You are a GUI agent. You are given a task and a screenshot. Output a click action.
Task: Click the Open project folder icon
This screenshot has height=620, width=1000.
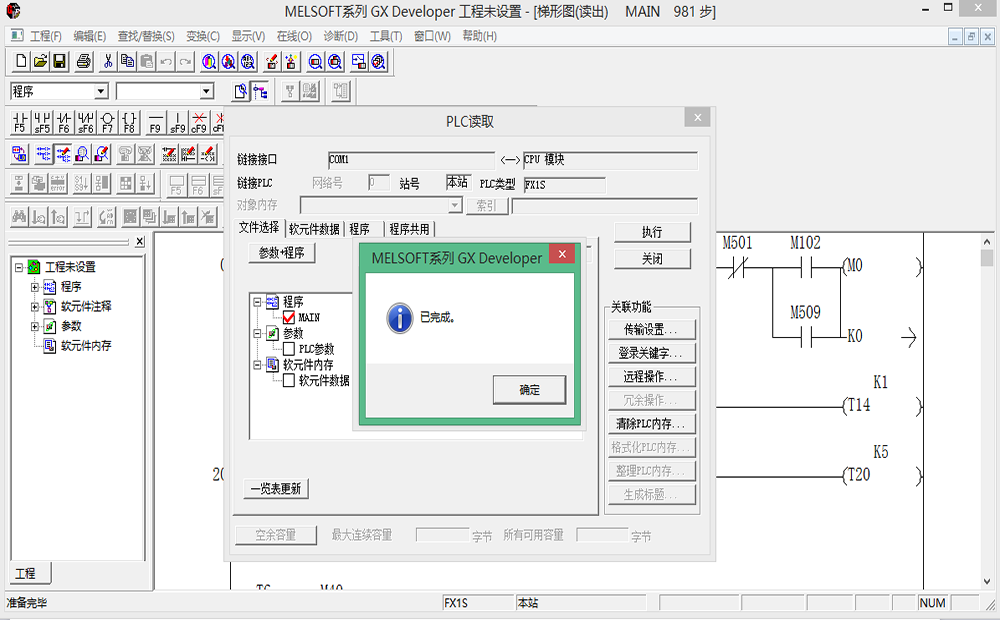tap(40, 62)
